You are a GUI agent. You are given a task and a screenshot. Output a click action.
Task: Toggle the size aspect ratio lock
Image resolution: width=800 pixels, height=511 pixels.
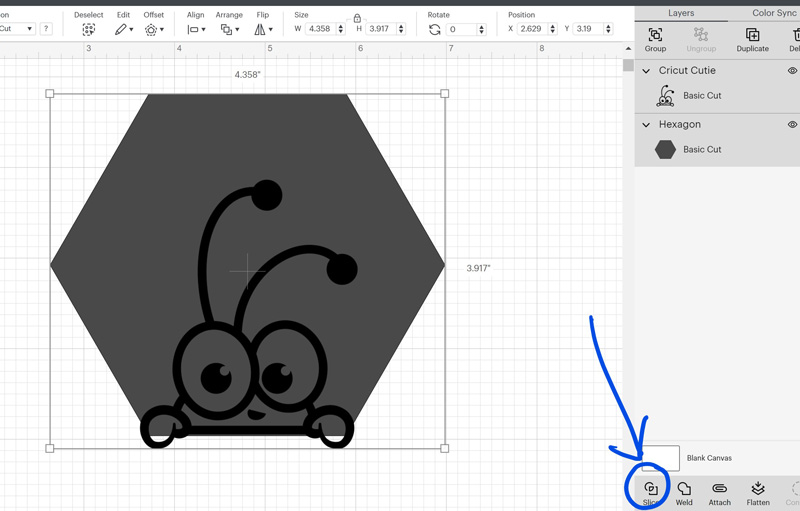(x=357, y=18)
